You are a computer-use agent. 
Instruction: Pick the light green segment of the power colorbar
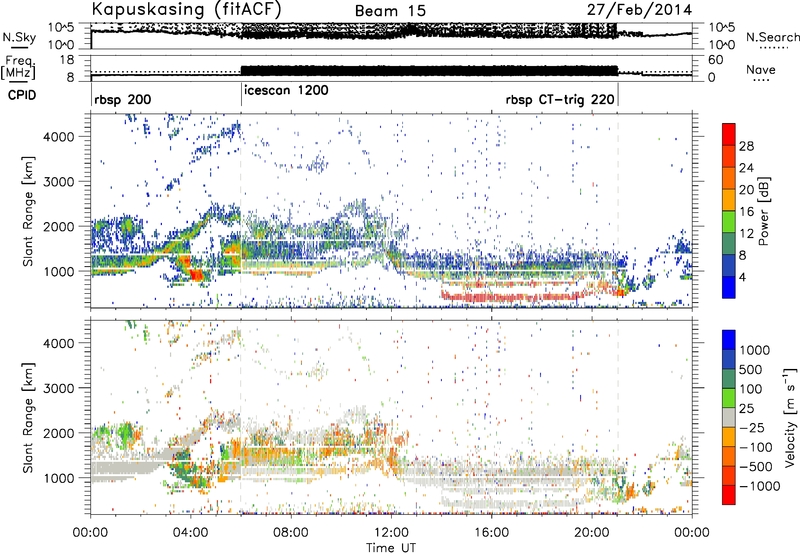pos(729,222)
